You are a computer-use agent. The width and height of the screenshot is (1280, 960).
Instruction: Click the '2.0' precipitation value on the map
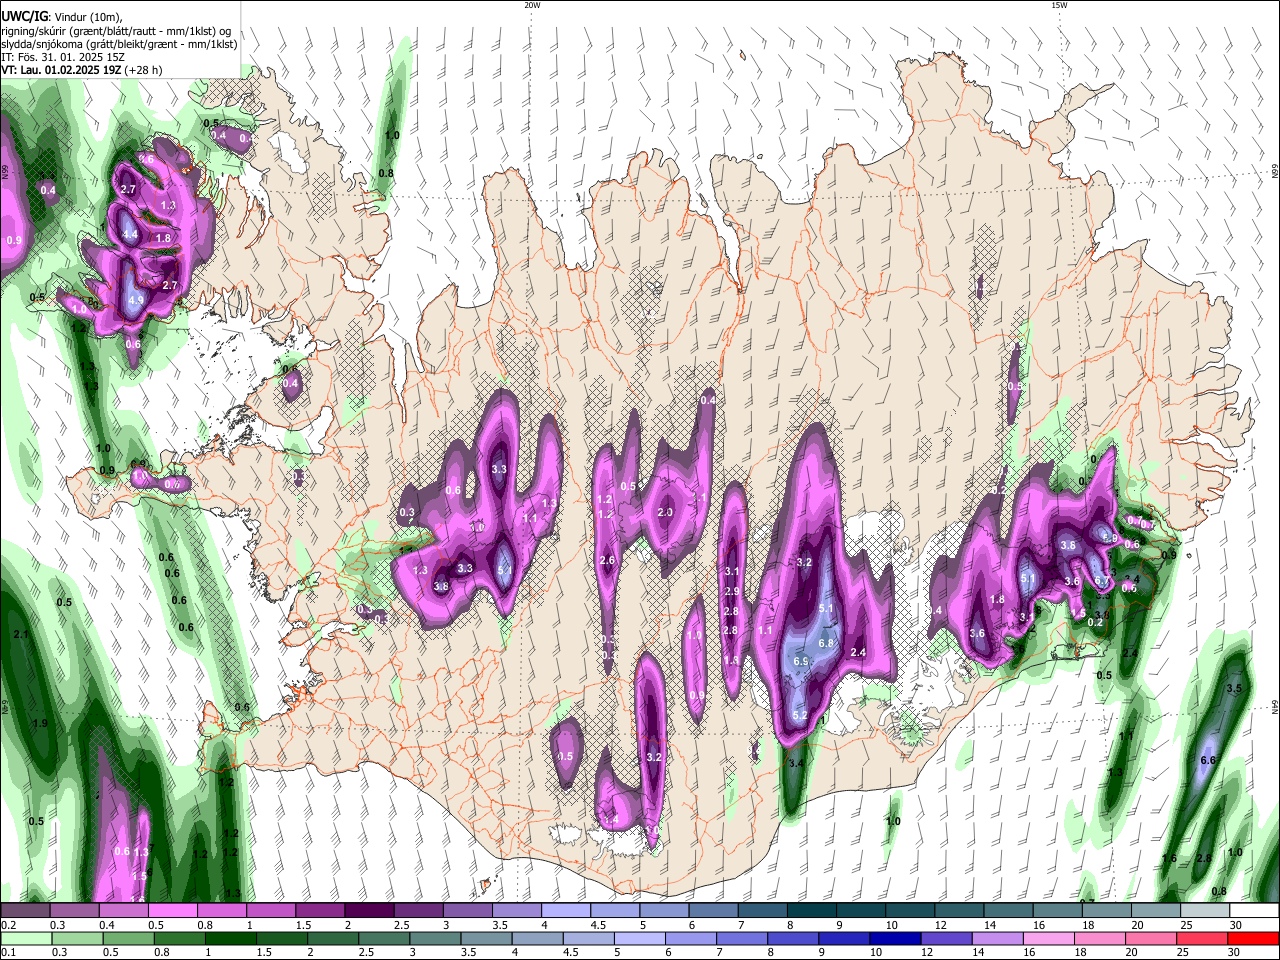pos(665,512)
